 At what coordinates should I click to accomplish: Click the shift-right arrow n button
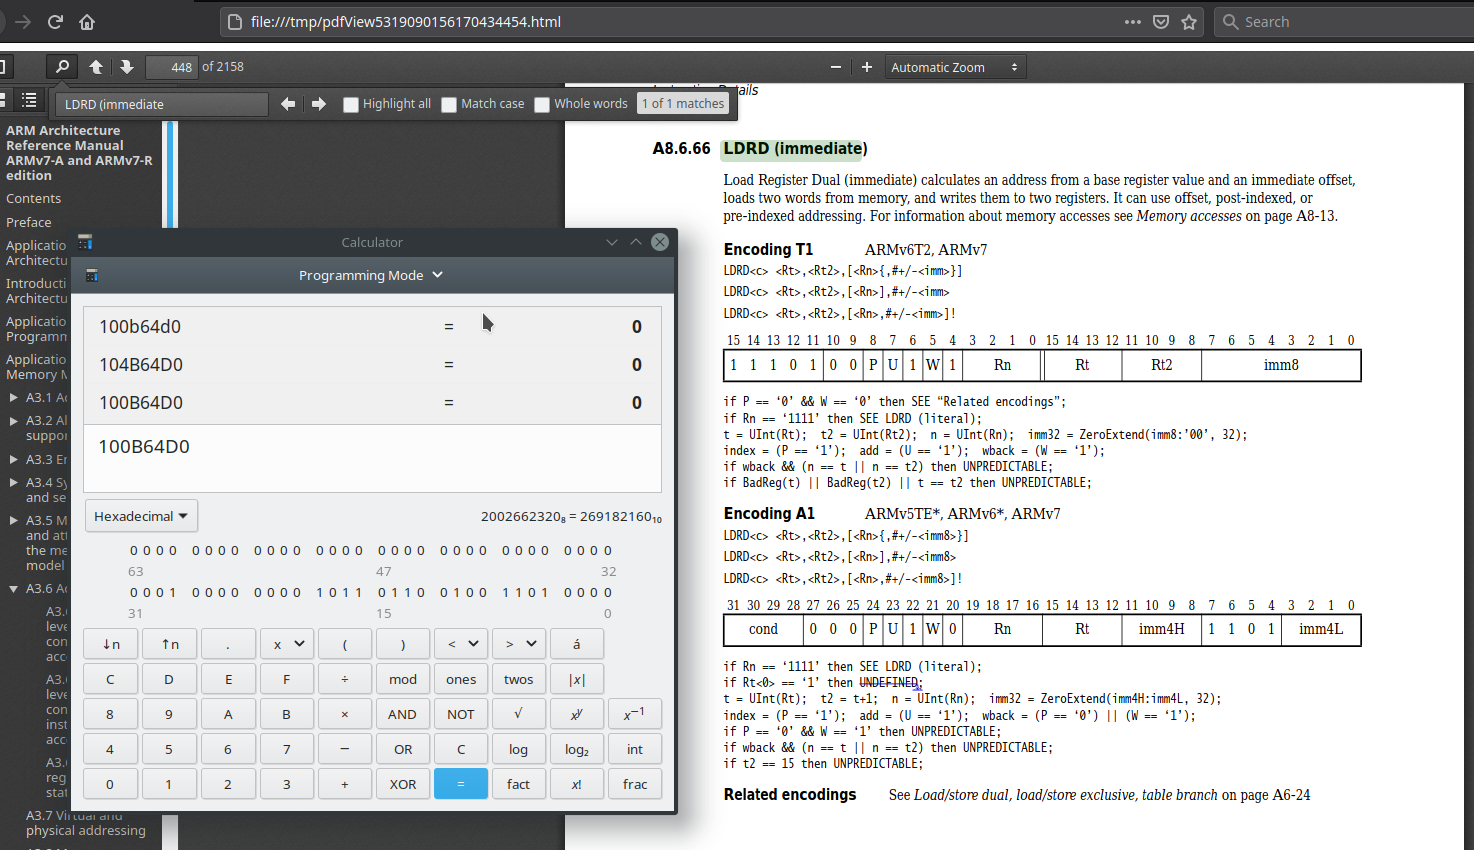point(170,644)
